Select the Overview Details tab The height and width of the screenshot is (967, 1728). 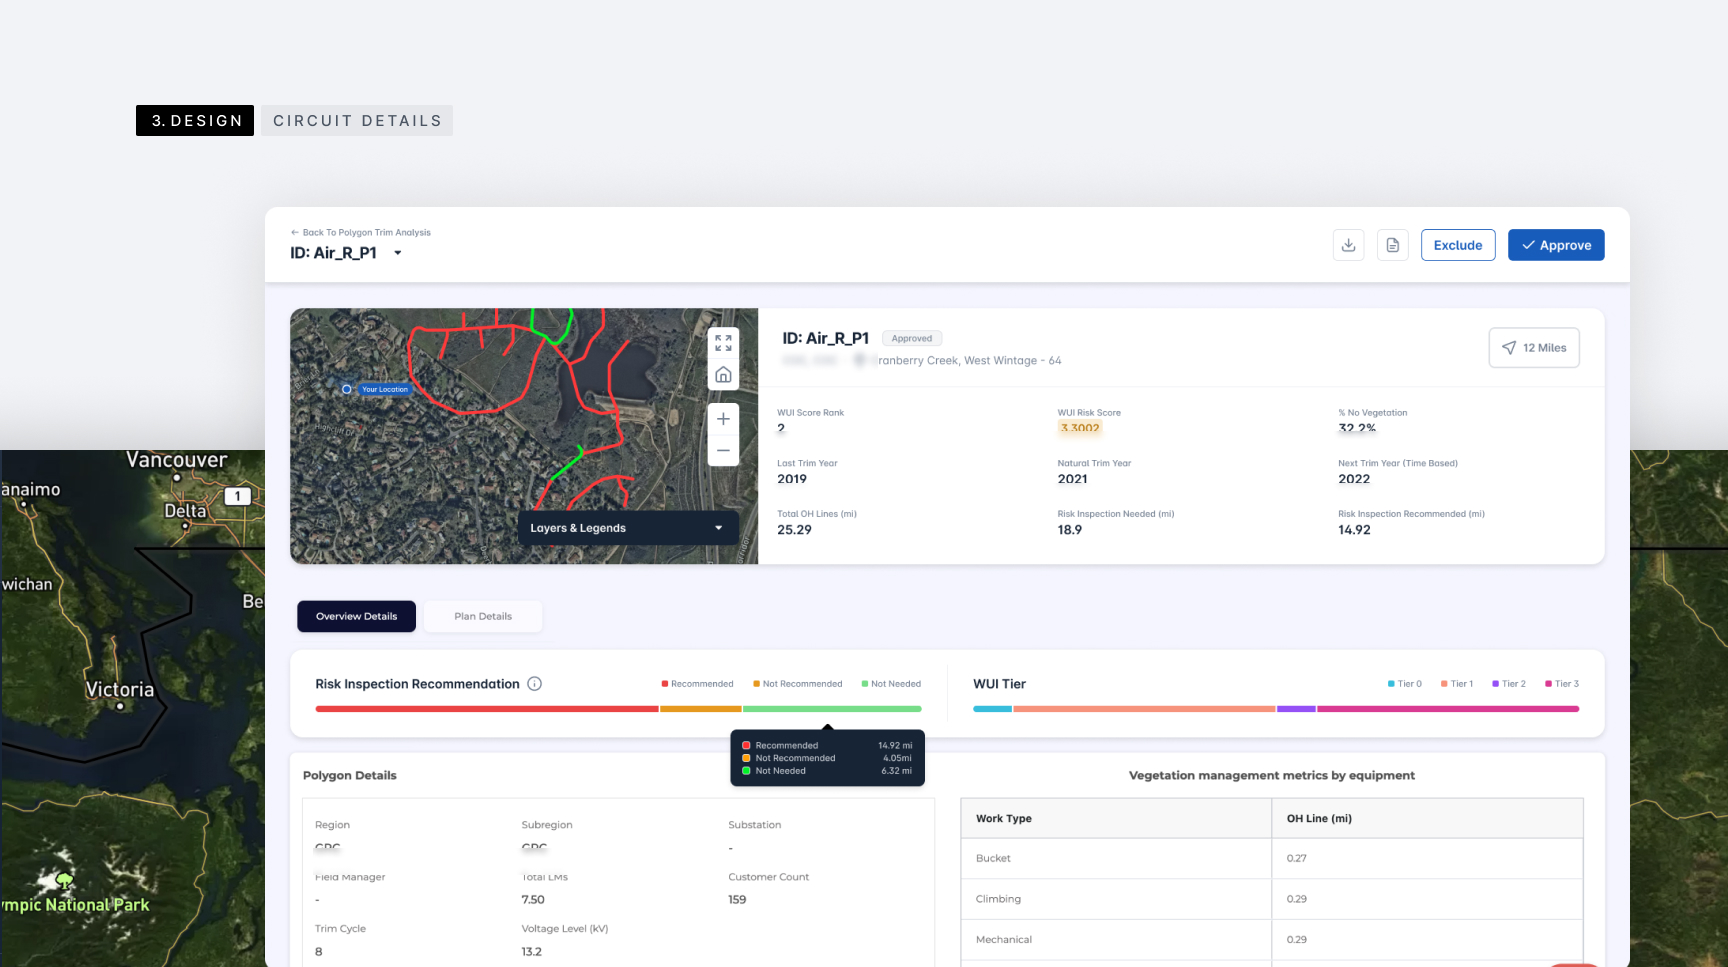tap(356, 616)
